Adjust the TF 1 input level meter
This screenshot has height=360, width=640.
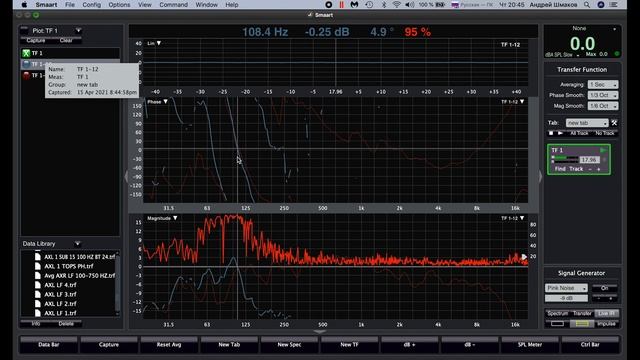click(565, 159)
